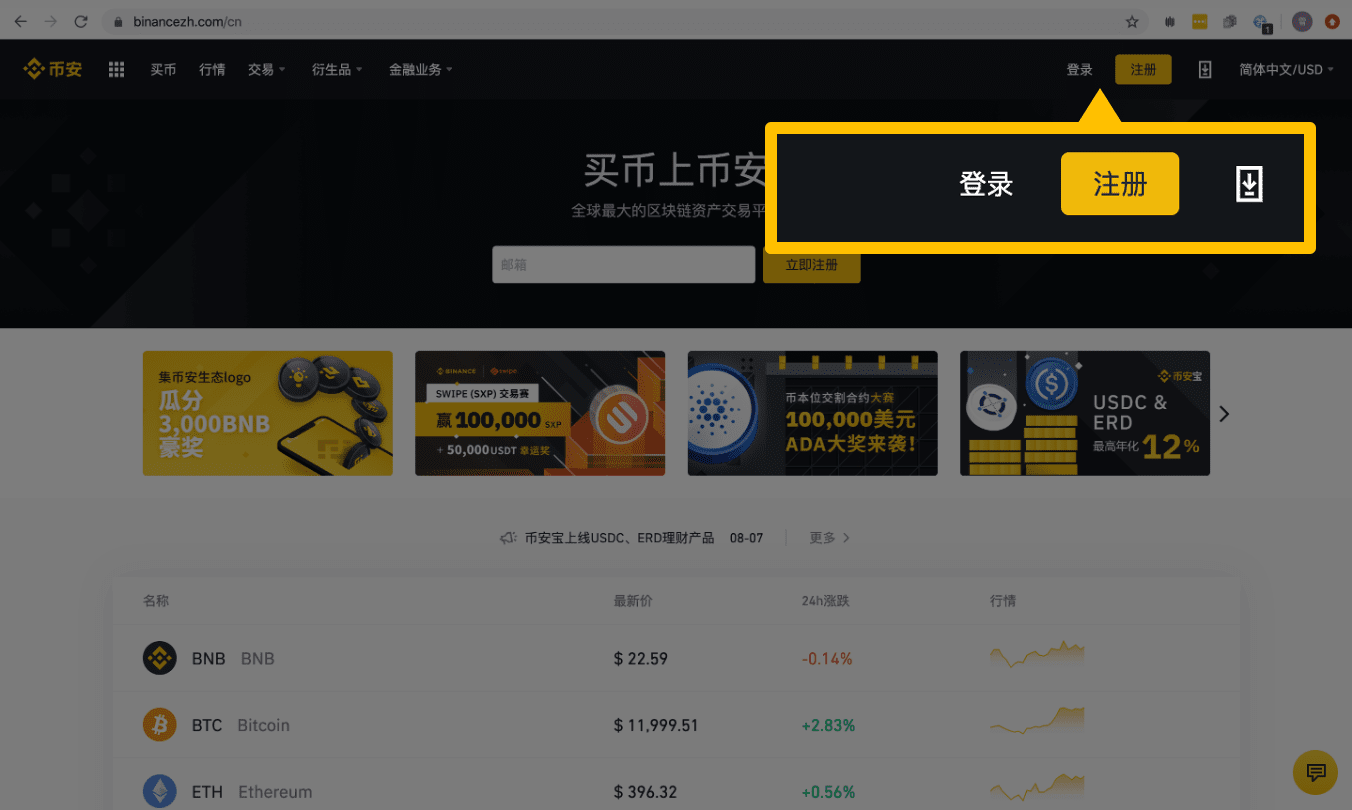This screenshot has width=1352, height=810.
Task: Click the 08-07 announcement date
Action: tap(746, 538)
